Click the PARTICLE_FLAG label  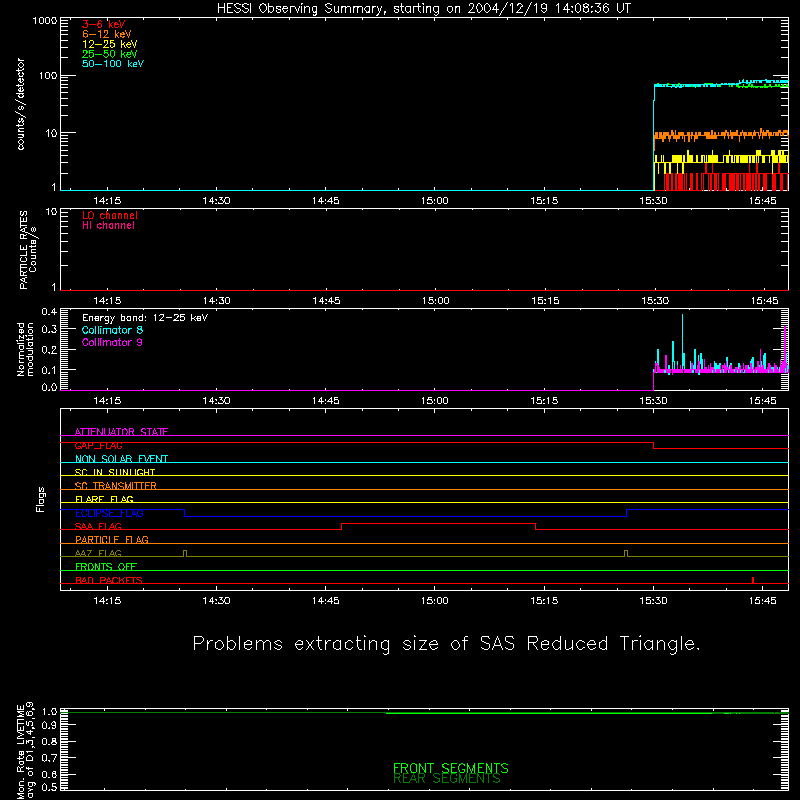[x=112, y=539]
